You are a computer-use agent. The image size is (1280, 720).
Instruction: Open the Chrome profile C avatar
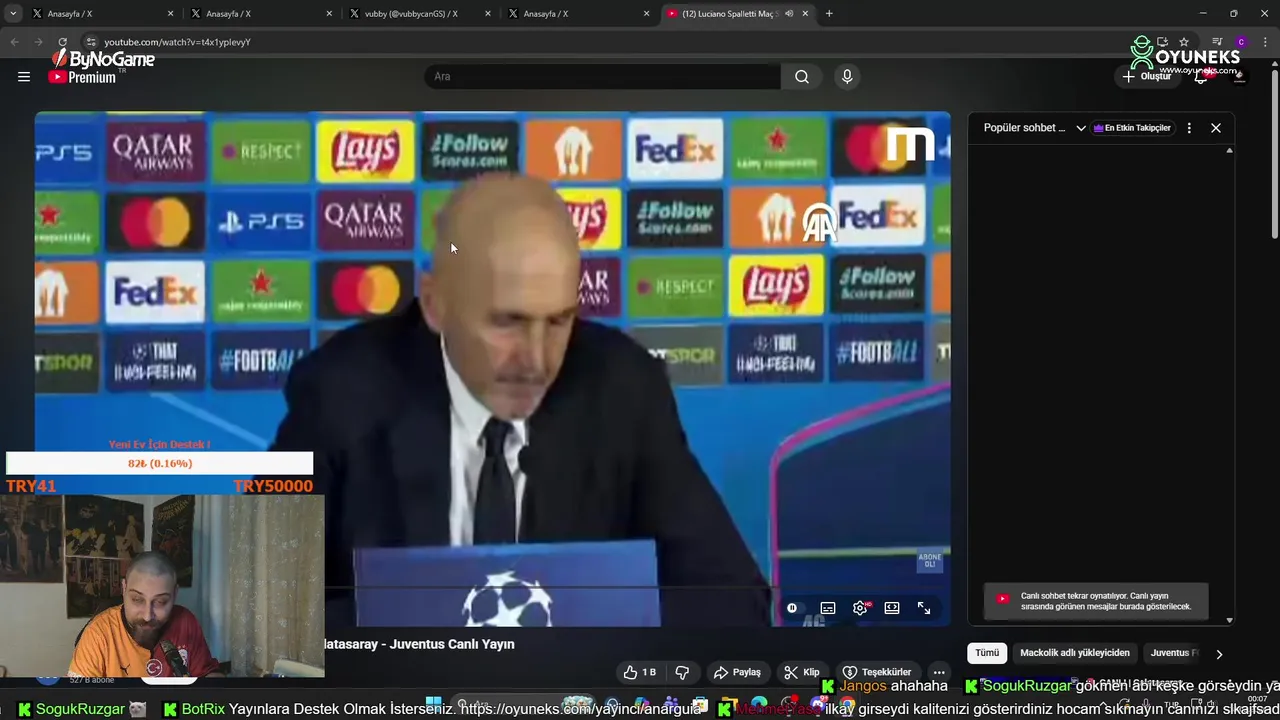point(1241,42)
